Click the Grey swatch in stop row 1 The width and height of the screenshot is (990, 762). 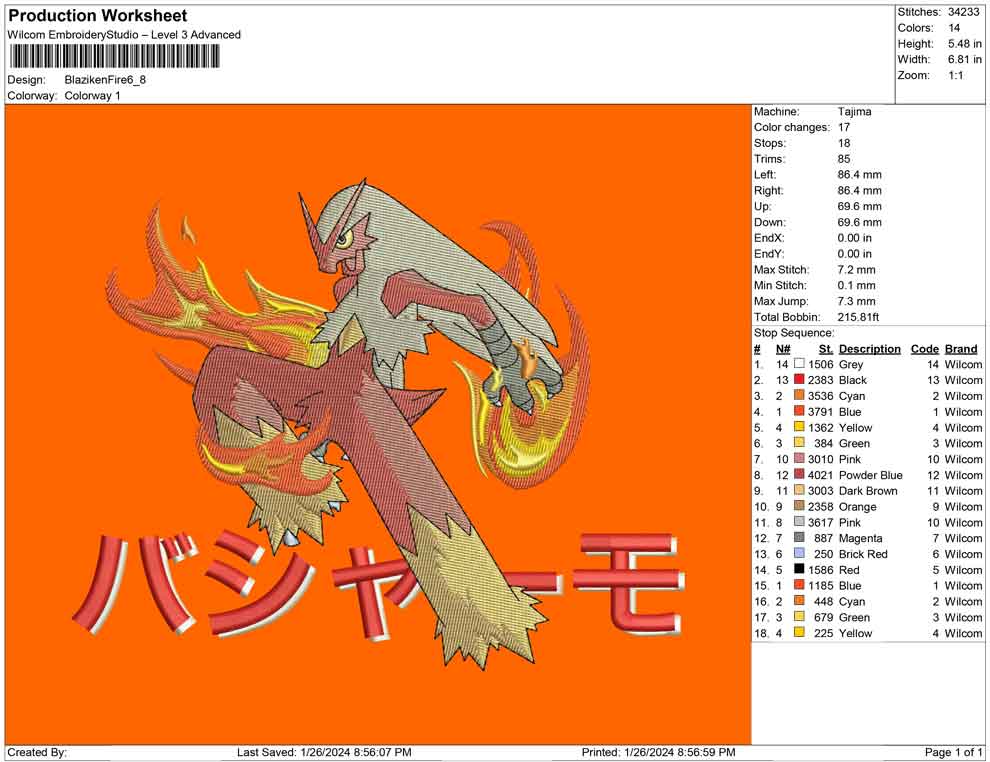coord(799,364)
